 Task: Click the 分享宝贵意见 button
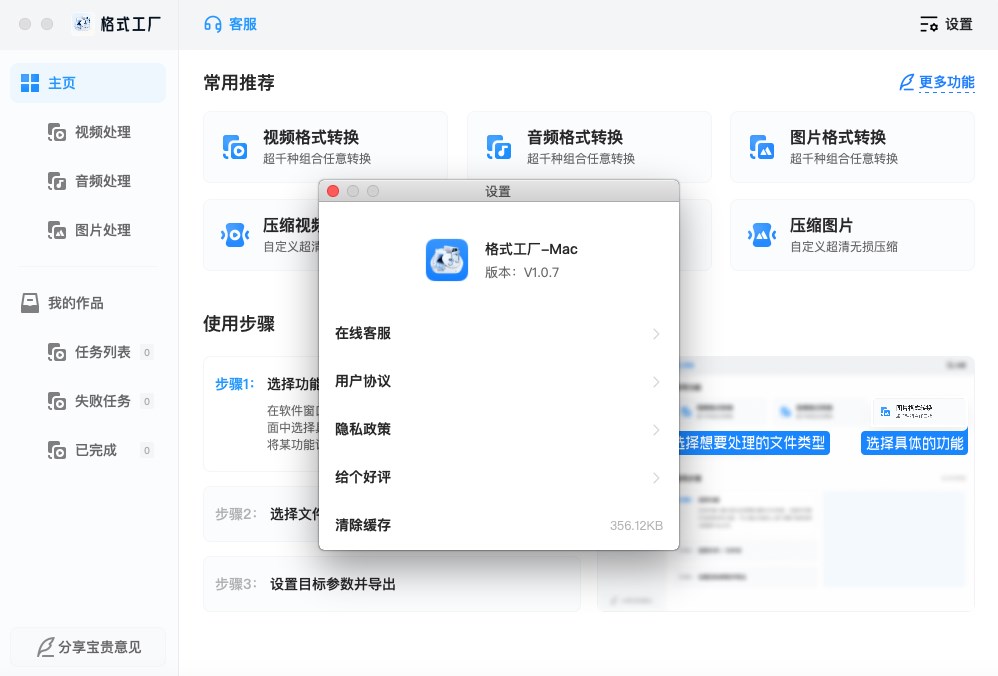tap(88, 647)
